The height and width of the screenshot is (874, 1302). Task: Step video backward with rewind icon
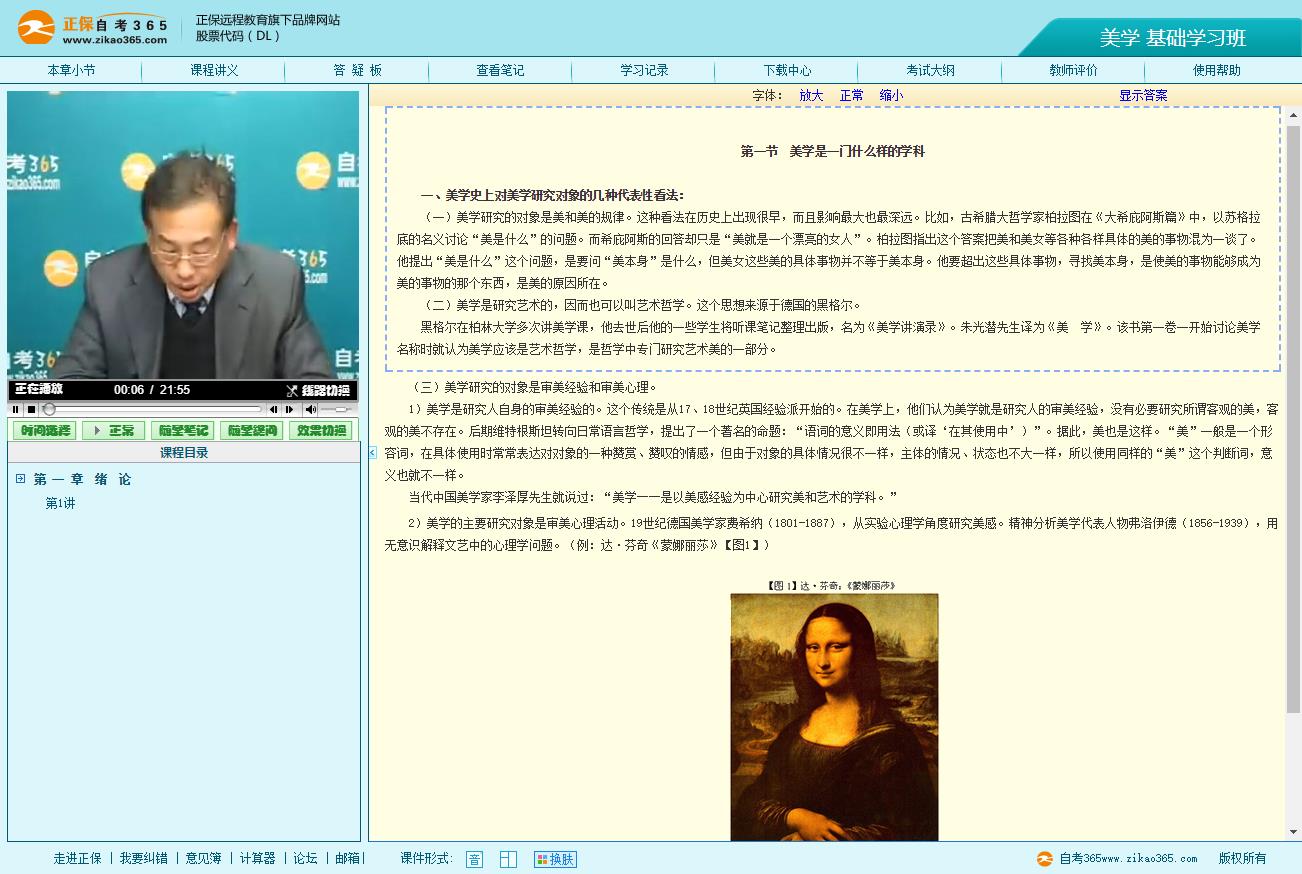(273, 409)
